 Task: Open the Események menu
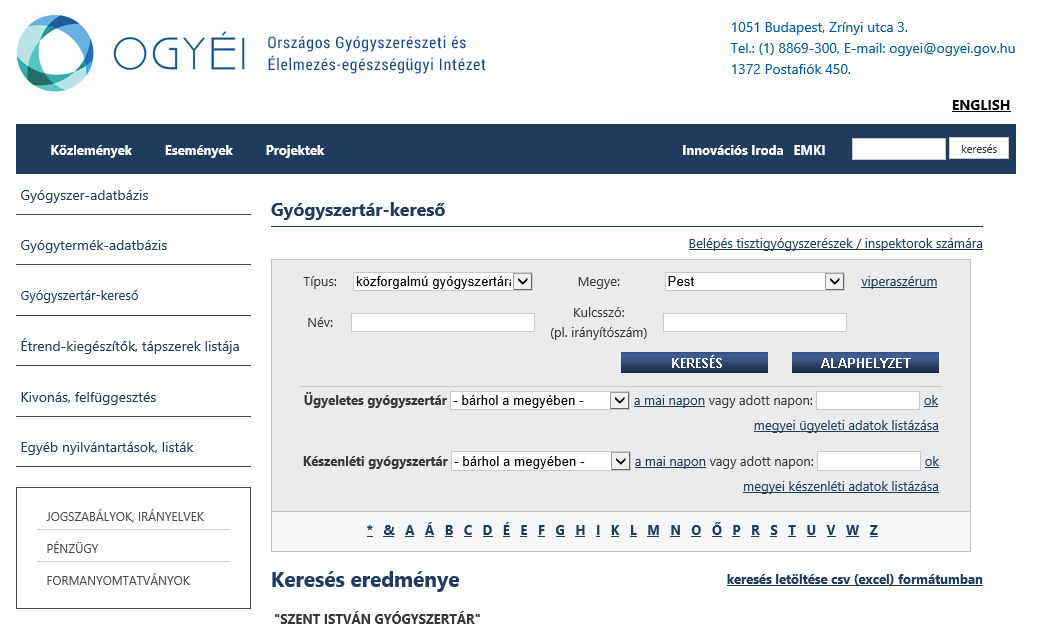coord(199,150)
